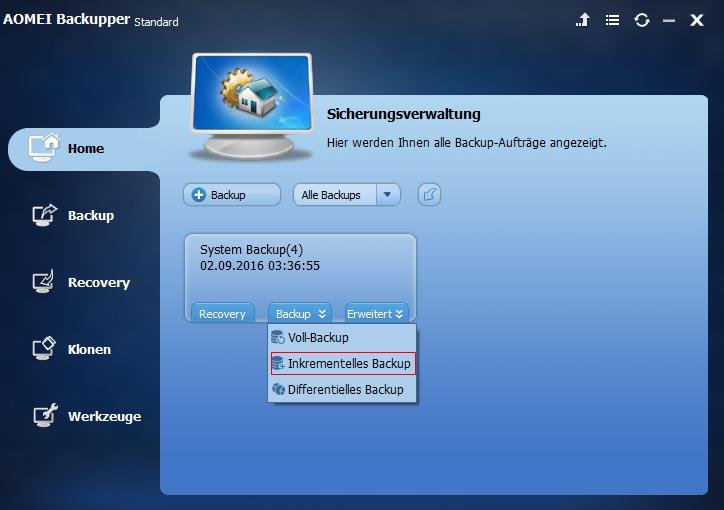Click the Alle Backups dropdown arrow
The height and width of the screenshot is (510, 724).
click(x=387, y=195)
